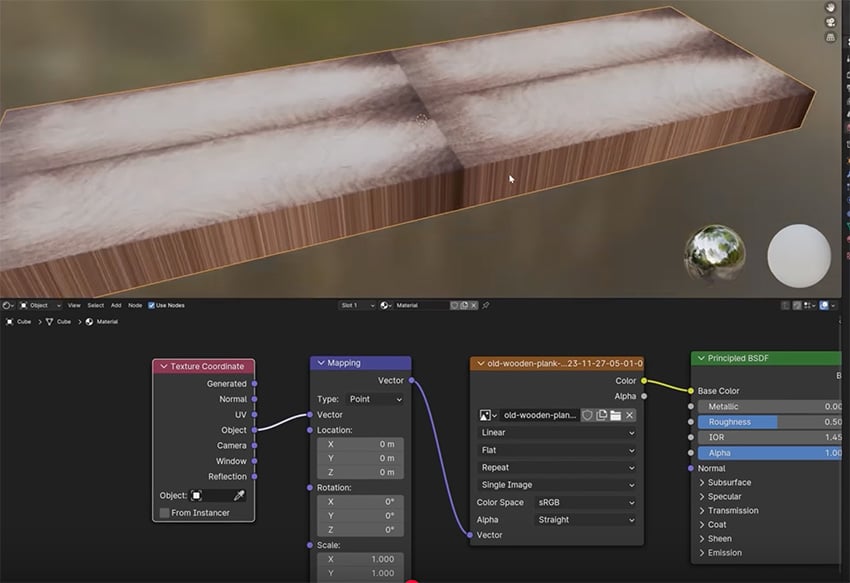Collapse the Mapping node header
This screenshot has width=850, height=583.
(321, 362)
